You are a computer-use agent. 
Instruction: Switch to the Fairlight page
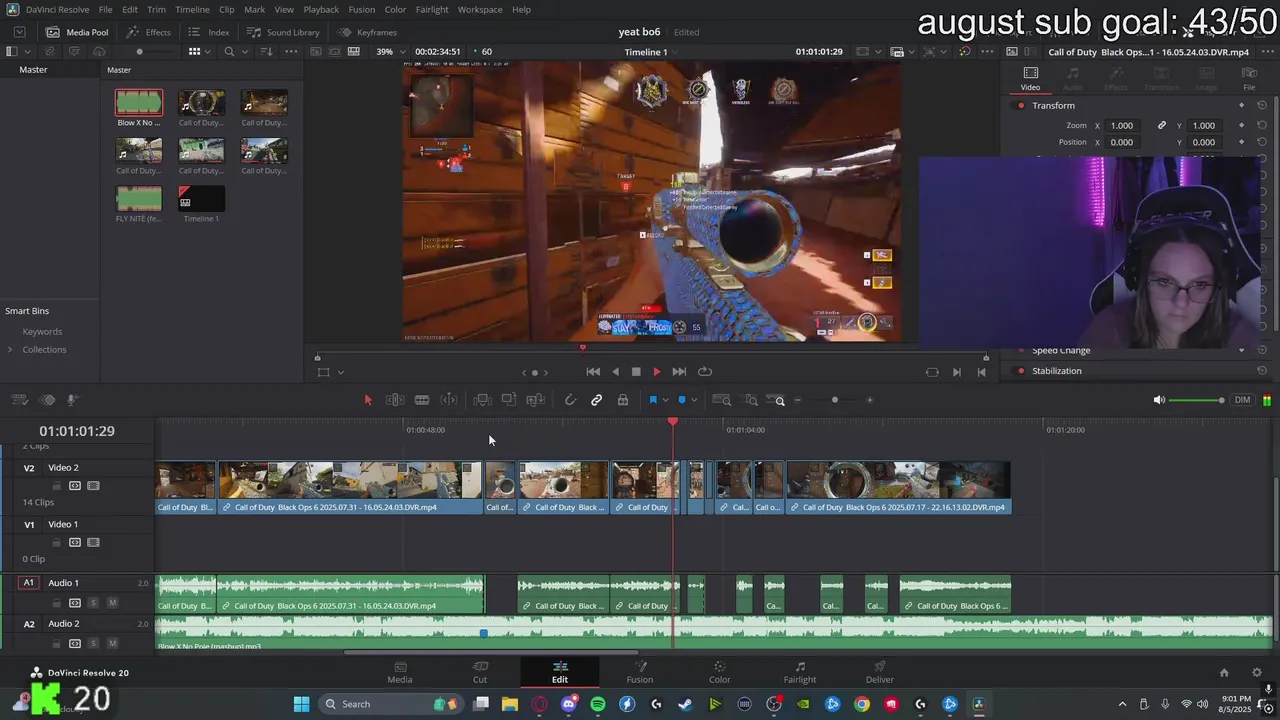800,672
